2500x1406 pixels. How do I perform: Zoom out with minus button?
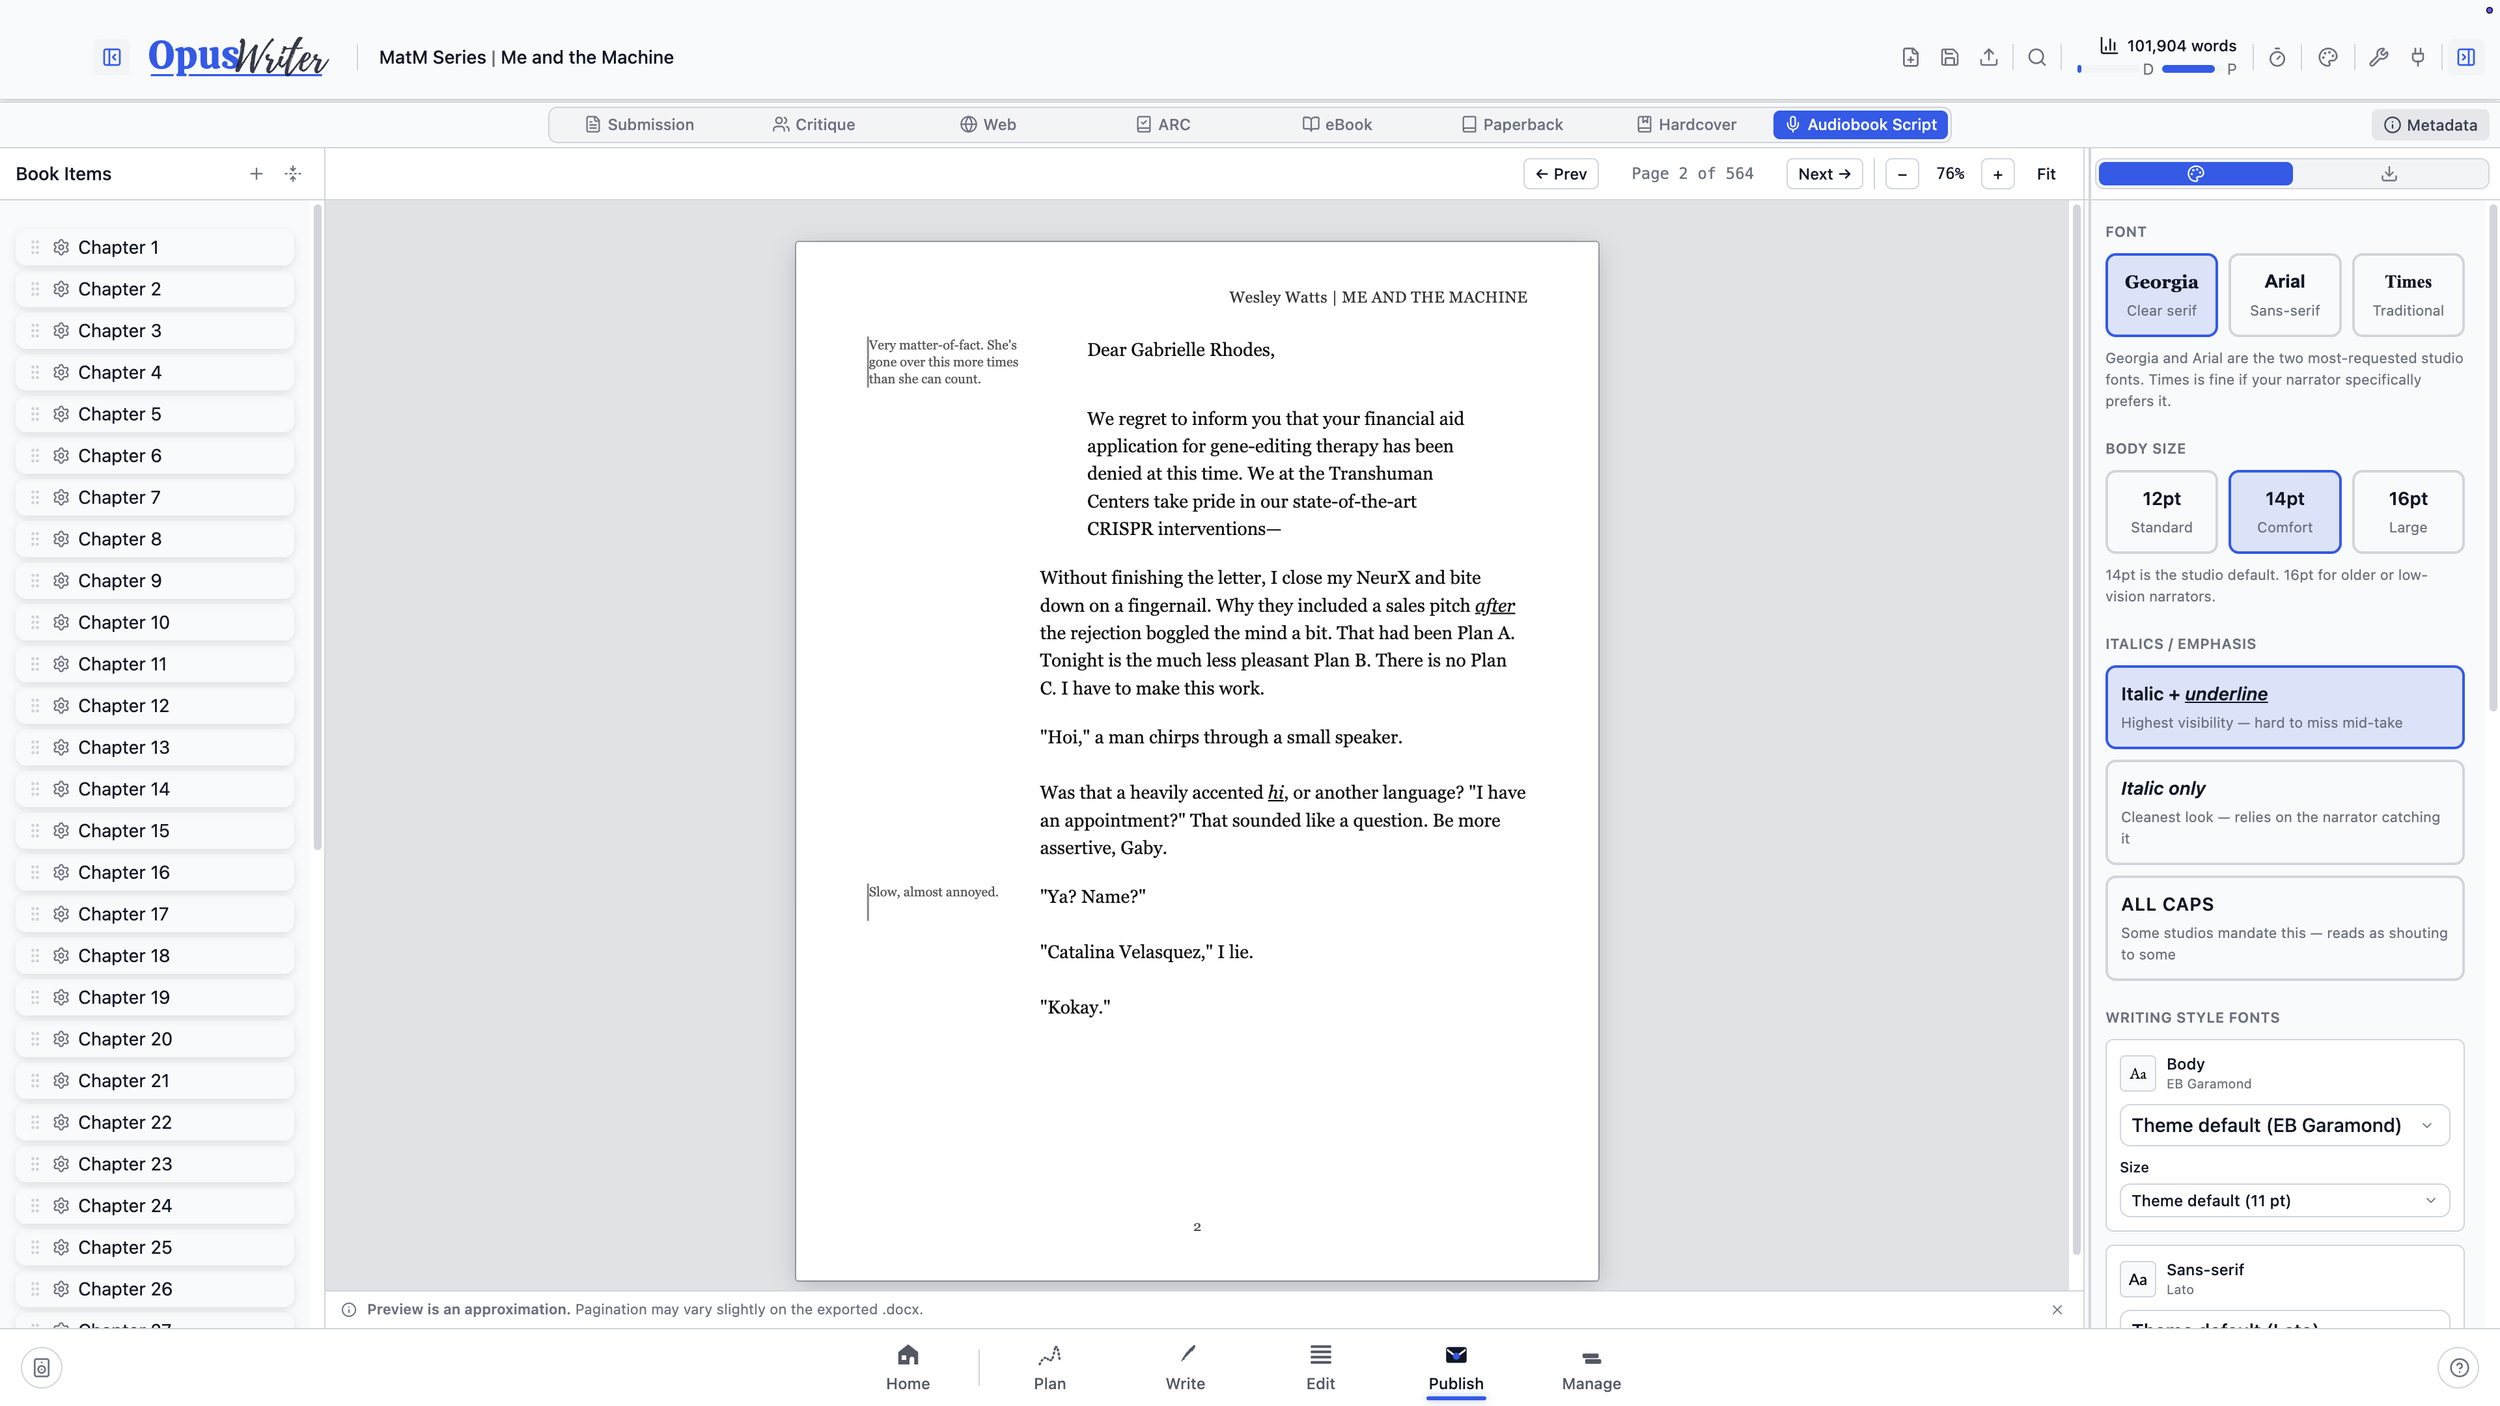click(1902, 174)
